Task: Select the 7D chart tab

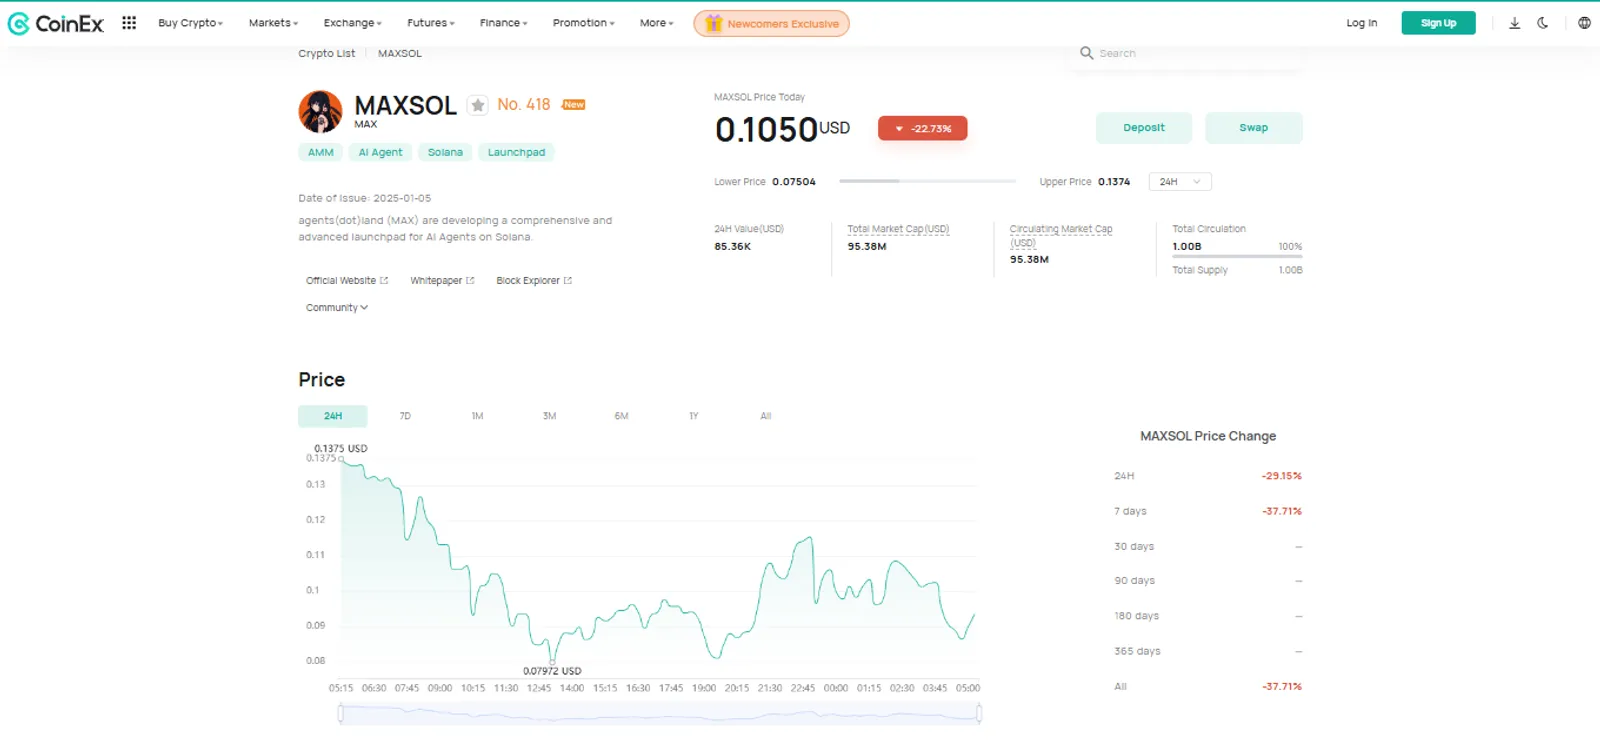Action: tap(405, 416)
